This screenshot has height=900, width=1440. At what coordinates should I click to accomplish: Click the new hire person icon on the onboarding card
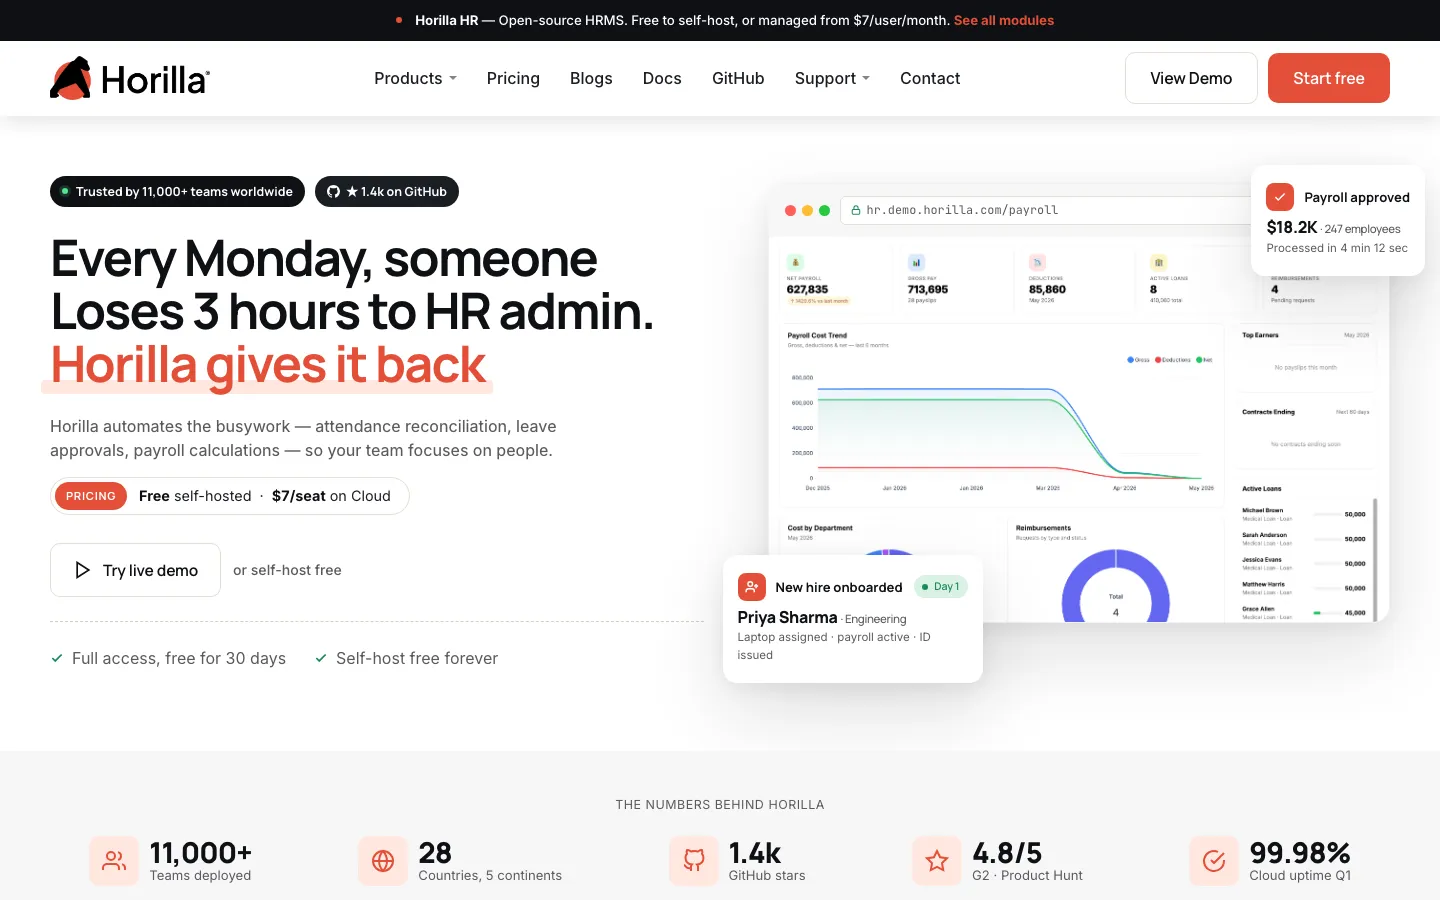click(752, 587)
